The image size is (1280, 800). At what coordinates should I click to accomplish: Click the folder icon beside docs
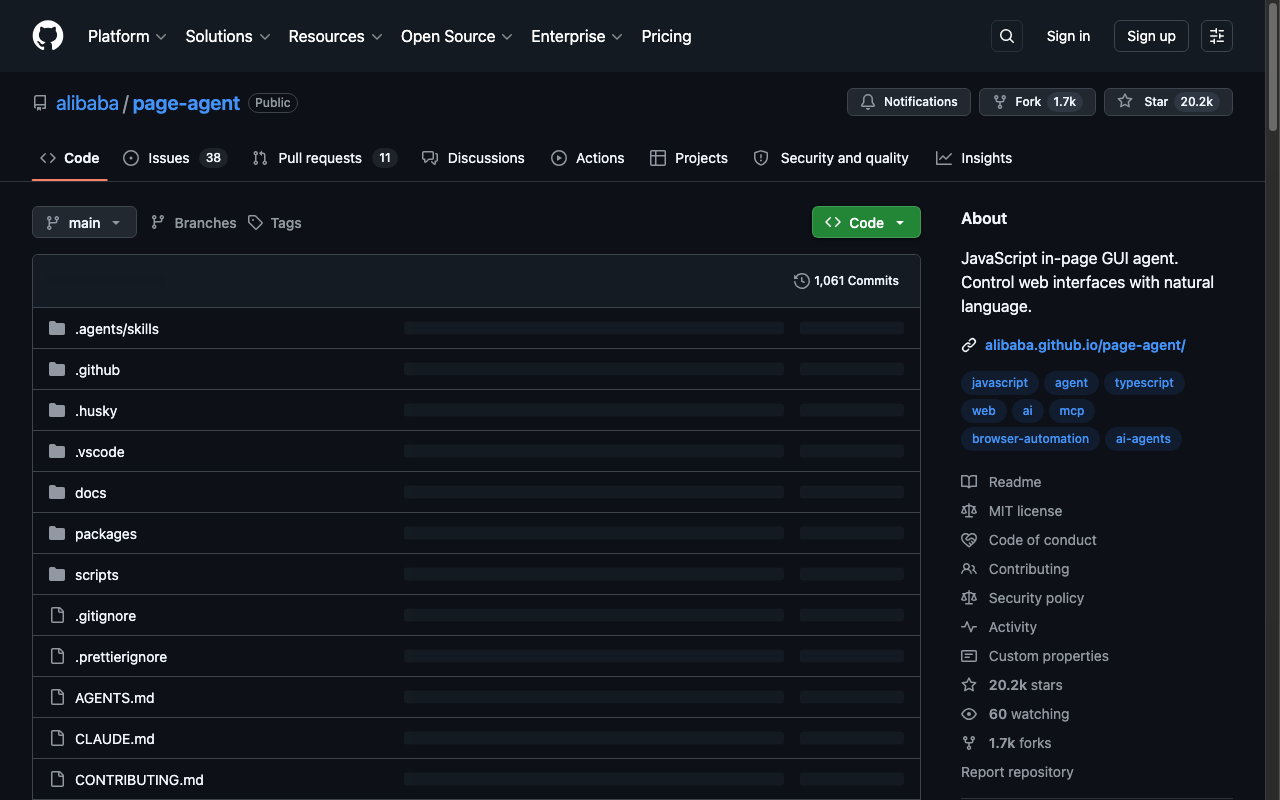[x=57, y=492]
